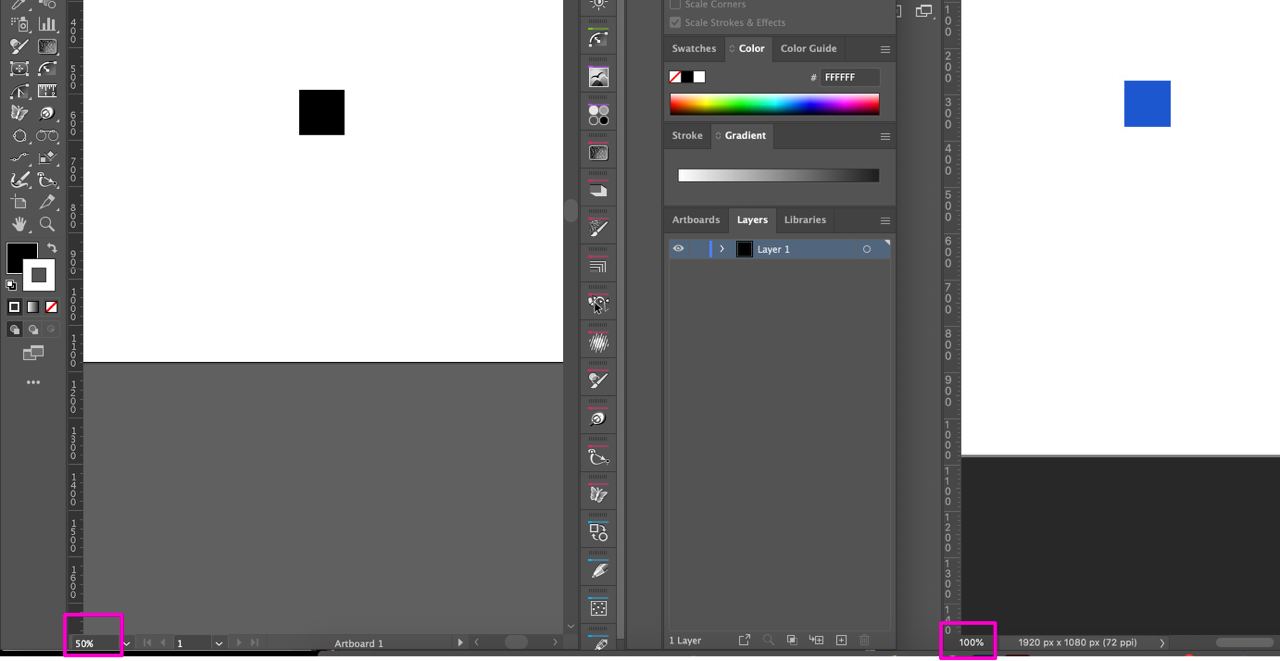This screenshot has width=1280, height=661.
Task: Click Create New Layer icon
Action: pyautogui.click(x=841, y=640)
